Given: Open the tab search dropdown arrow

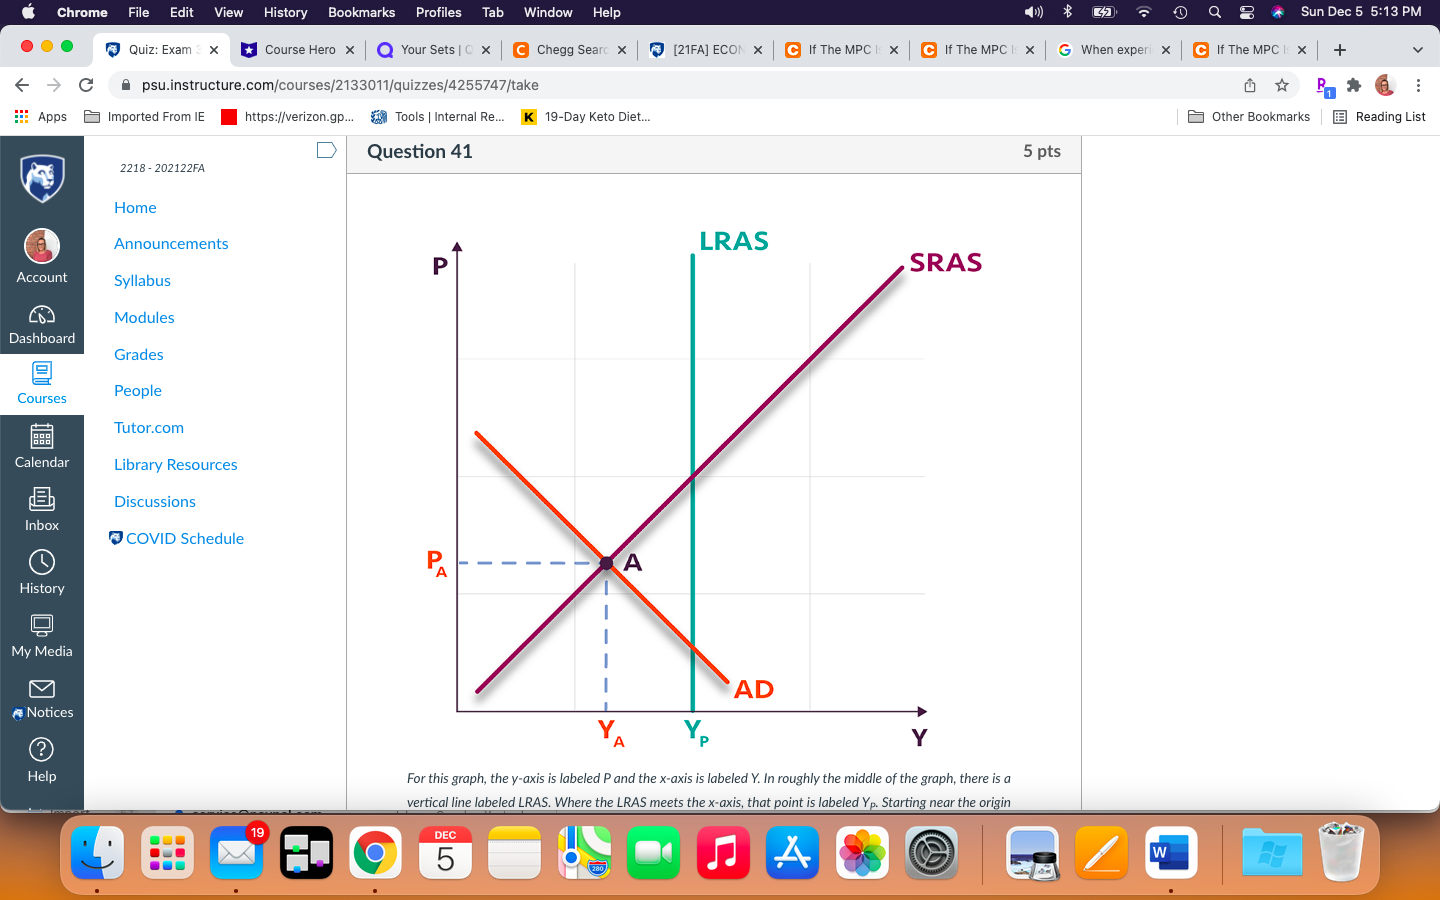Looking at the screenshot, I should pyautogui.click(x=1417, y=50).
